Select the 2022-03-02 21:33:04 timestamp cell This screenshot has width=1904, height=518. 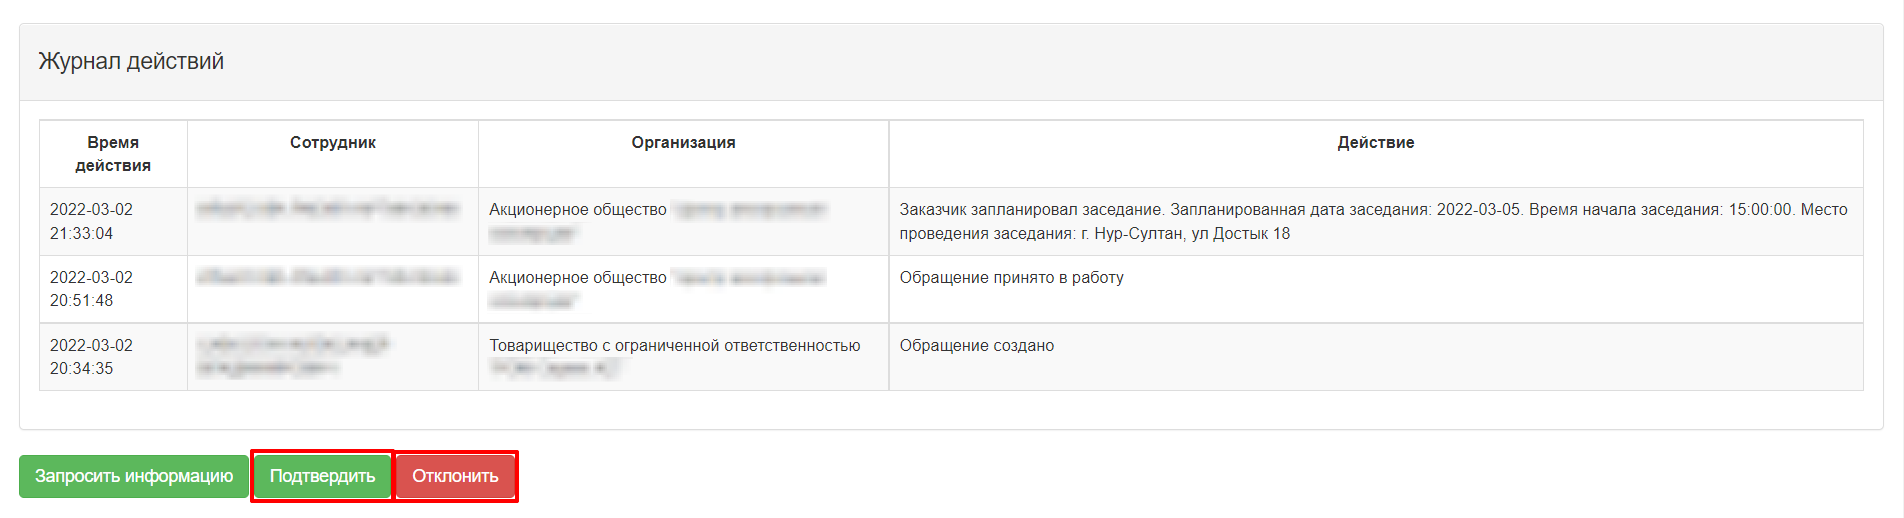coord(113,221)
